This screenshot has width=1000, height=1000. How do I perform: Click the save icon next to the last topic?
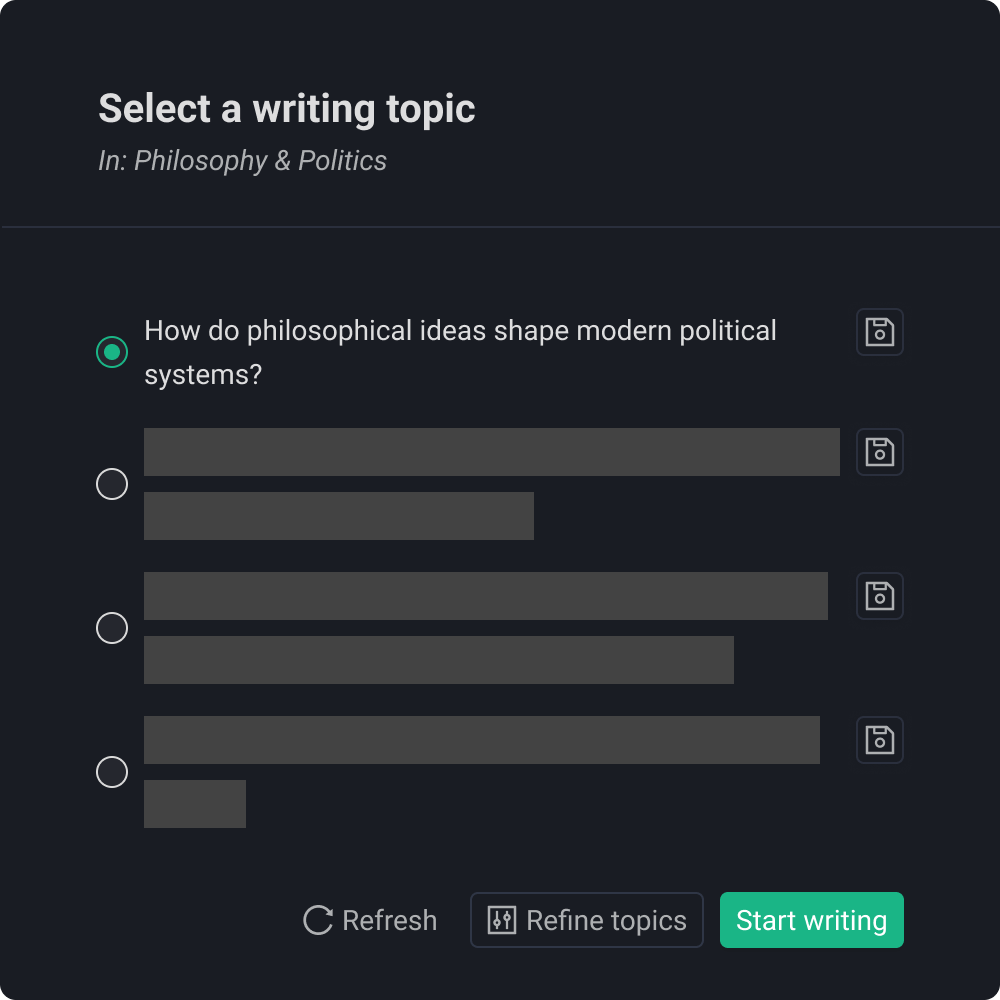tap(879, 740)
